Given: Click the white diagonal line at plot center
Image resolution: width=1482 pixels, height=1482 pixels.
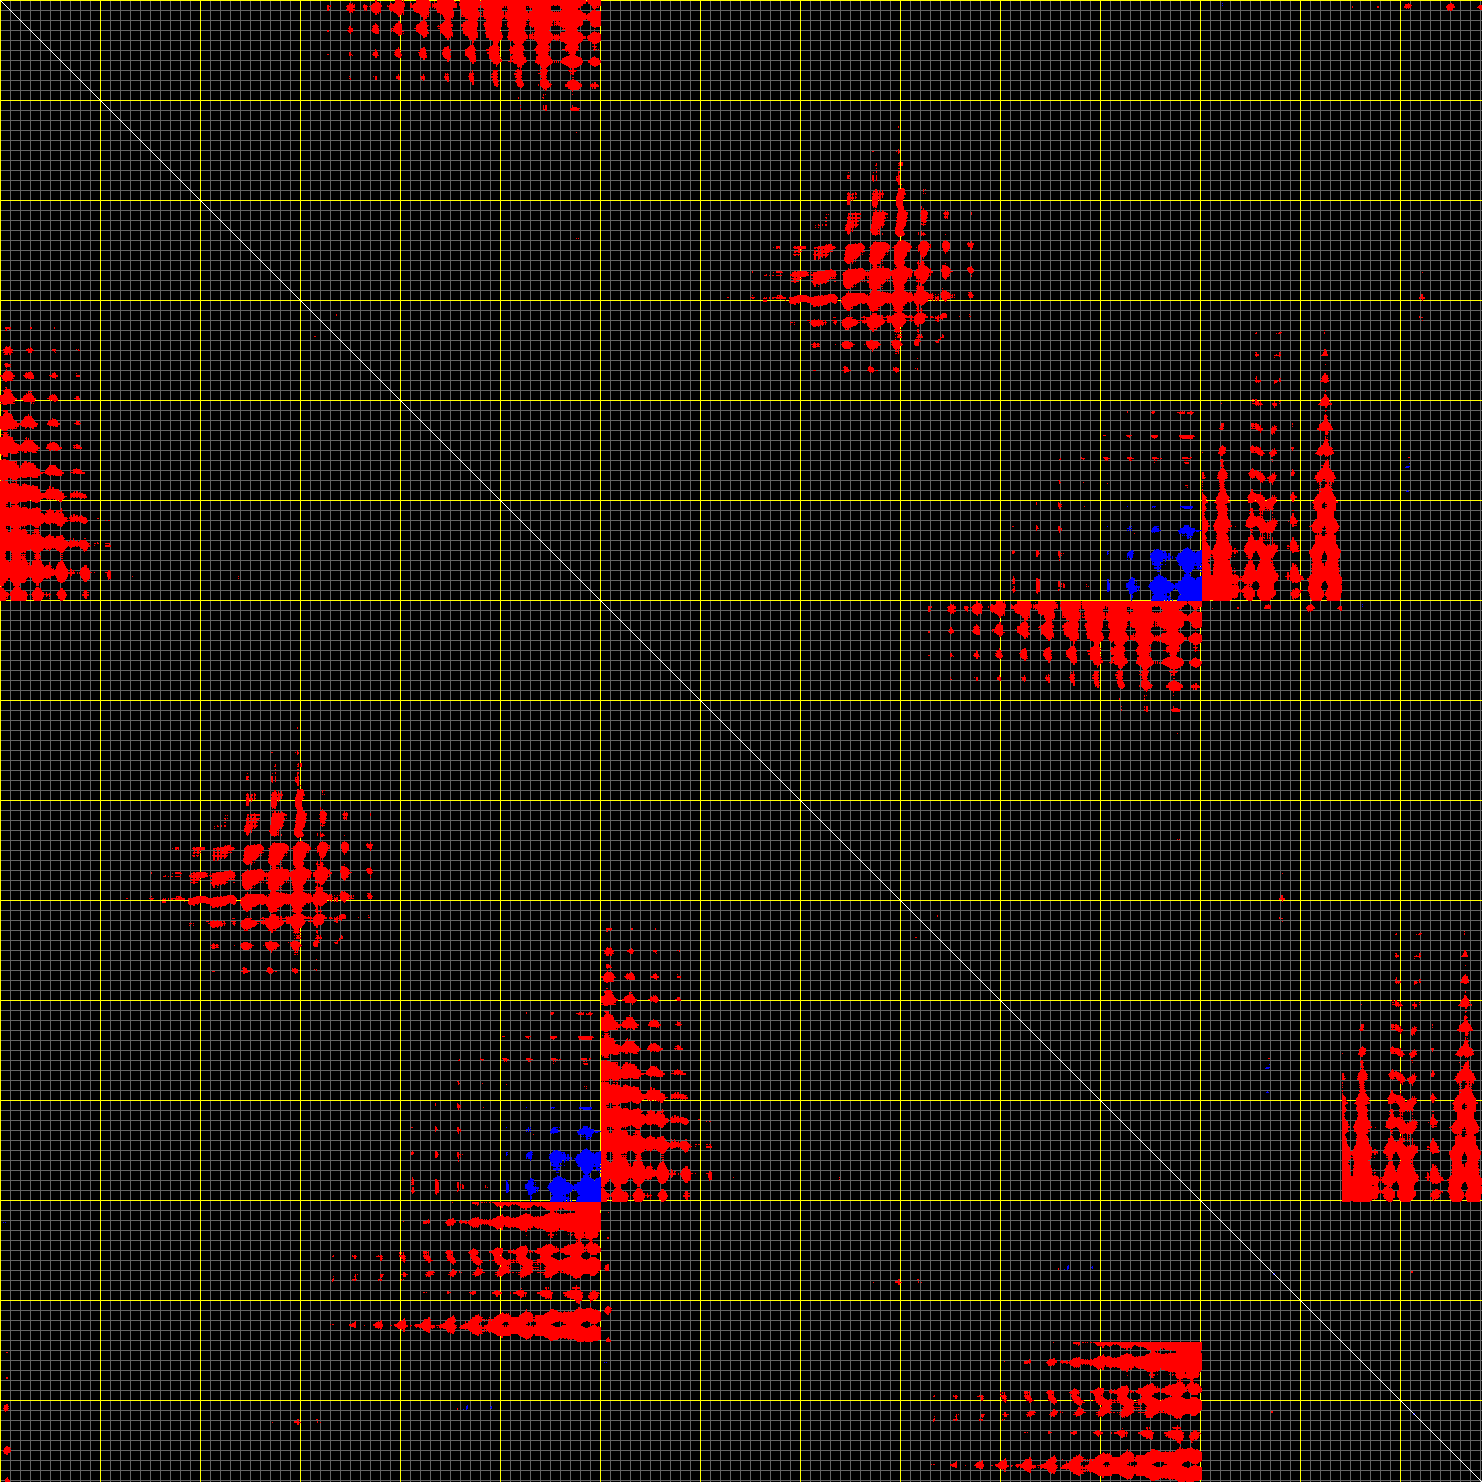Looking at the screenshot, I should 741,741.
